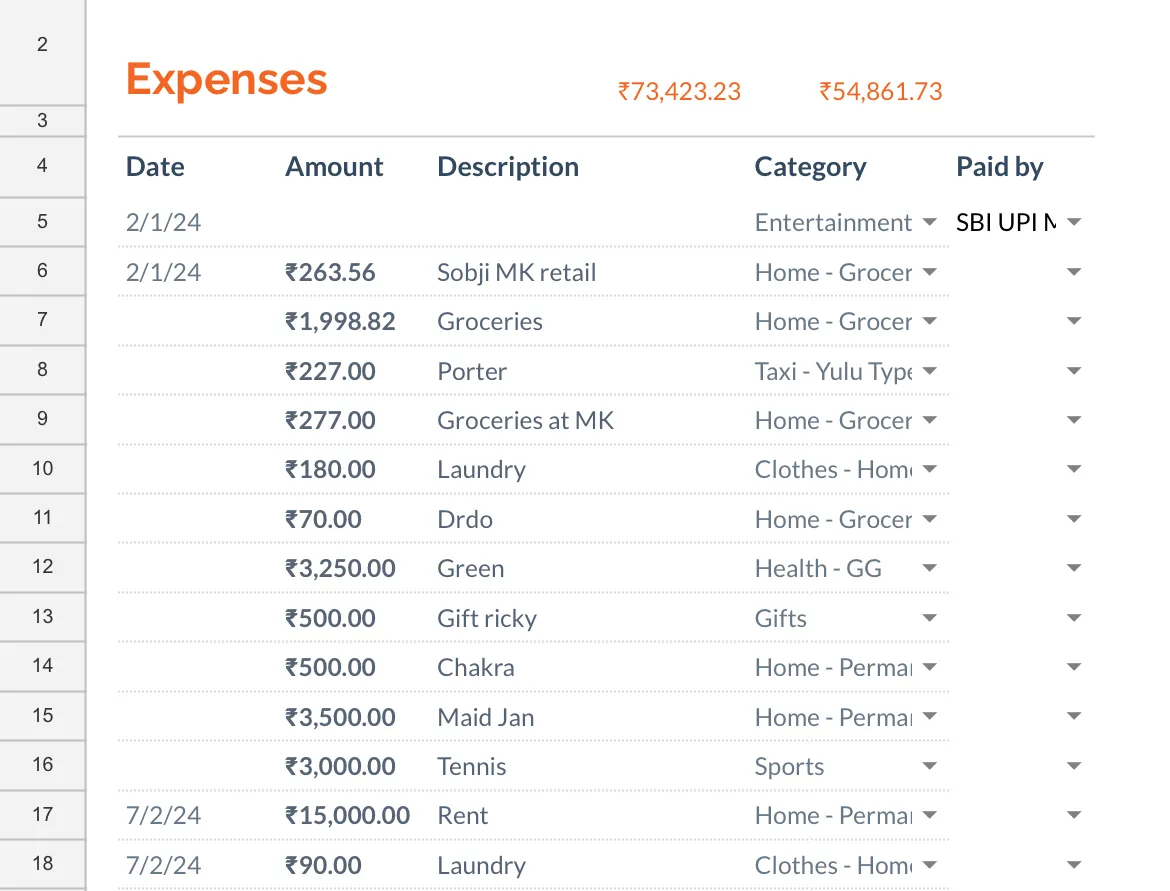Select the Paid by column header
Image resolution: width=1170 pixels, height=891 pixels.
[1000, 166]
